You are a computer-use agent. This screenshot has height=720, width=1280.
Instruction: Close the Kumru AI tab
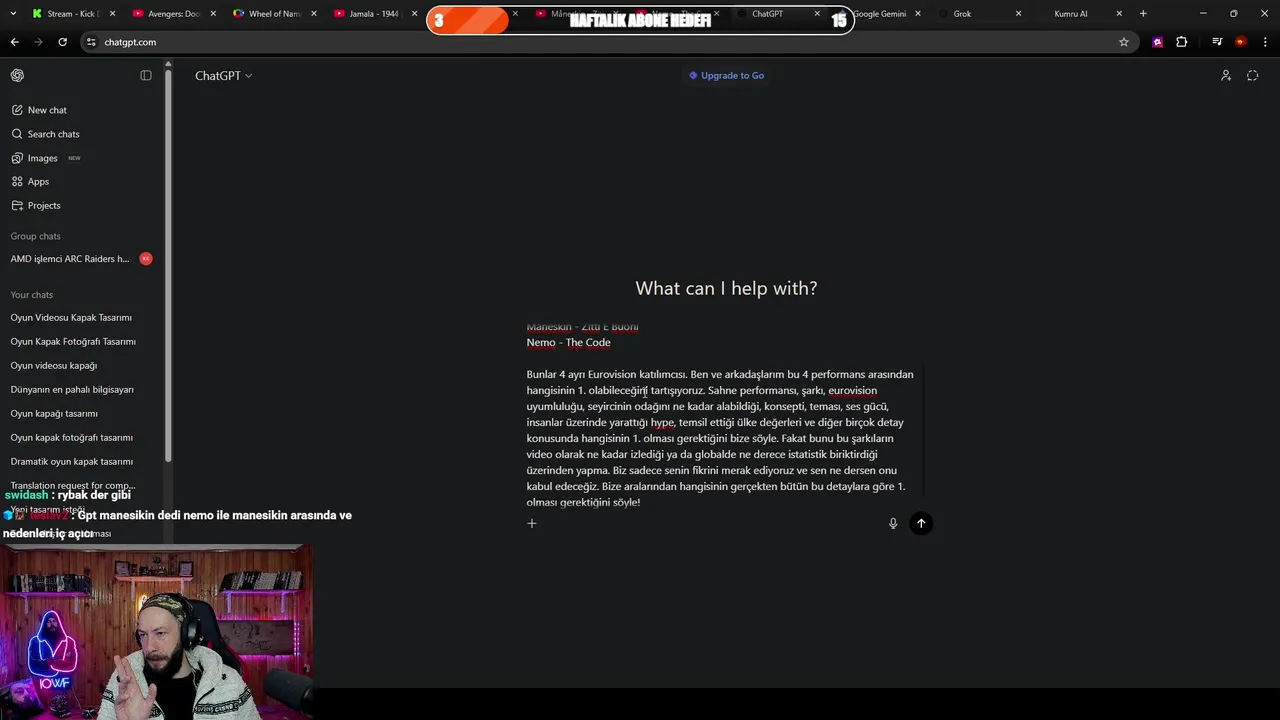coord(1119,14)
